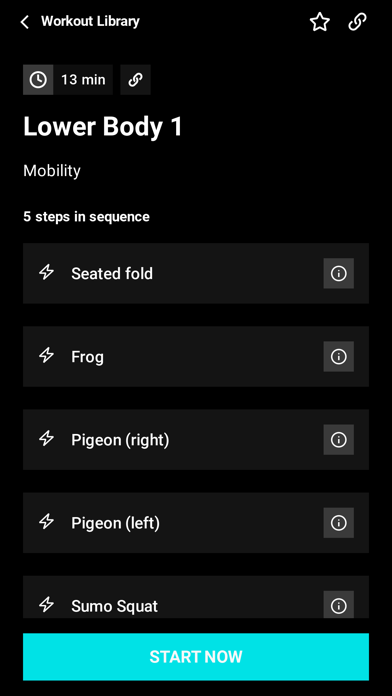This screenshot has height=696, width=392.
Task: Tap the link icon in top header
Action: [357, 22]
